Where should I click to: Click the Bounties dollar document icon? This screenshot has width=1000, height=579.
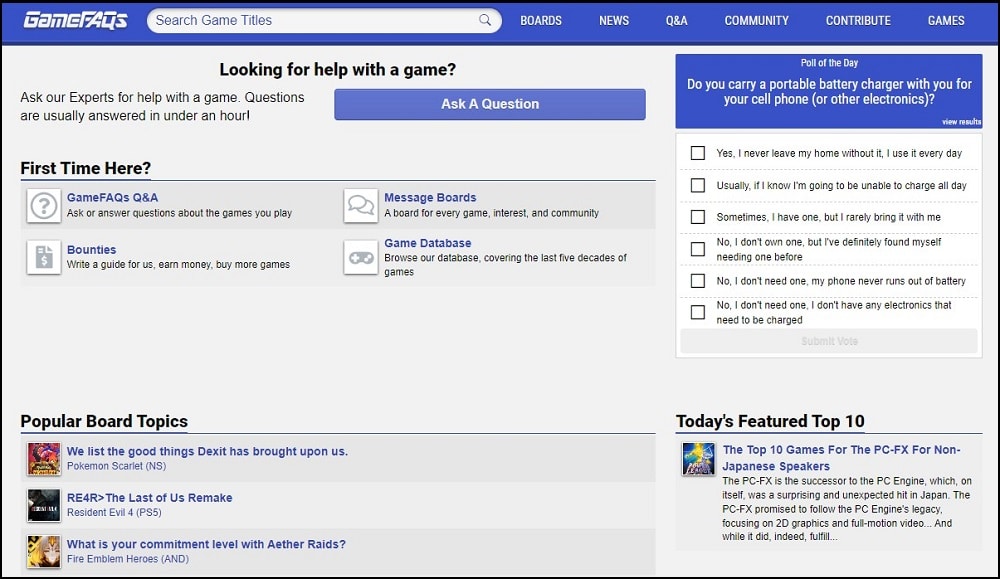44,257
